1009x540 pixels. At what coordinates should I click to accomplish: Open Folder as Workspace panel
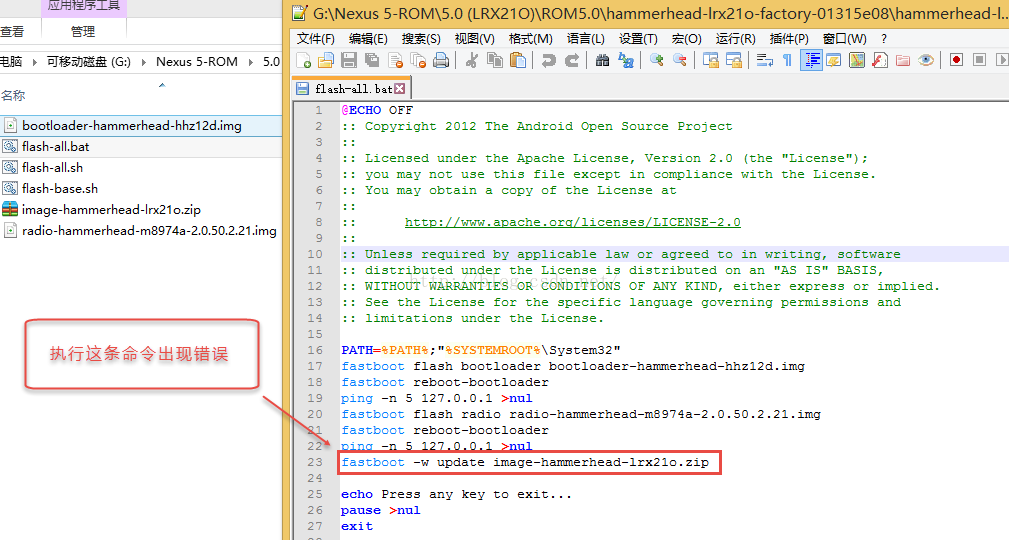pyautogui.click(x=903, y=61)
